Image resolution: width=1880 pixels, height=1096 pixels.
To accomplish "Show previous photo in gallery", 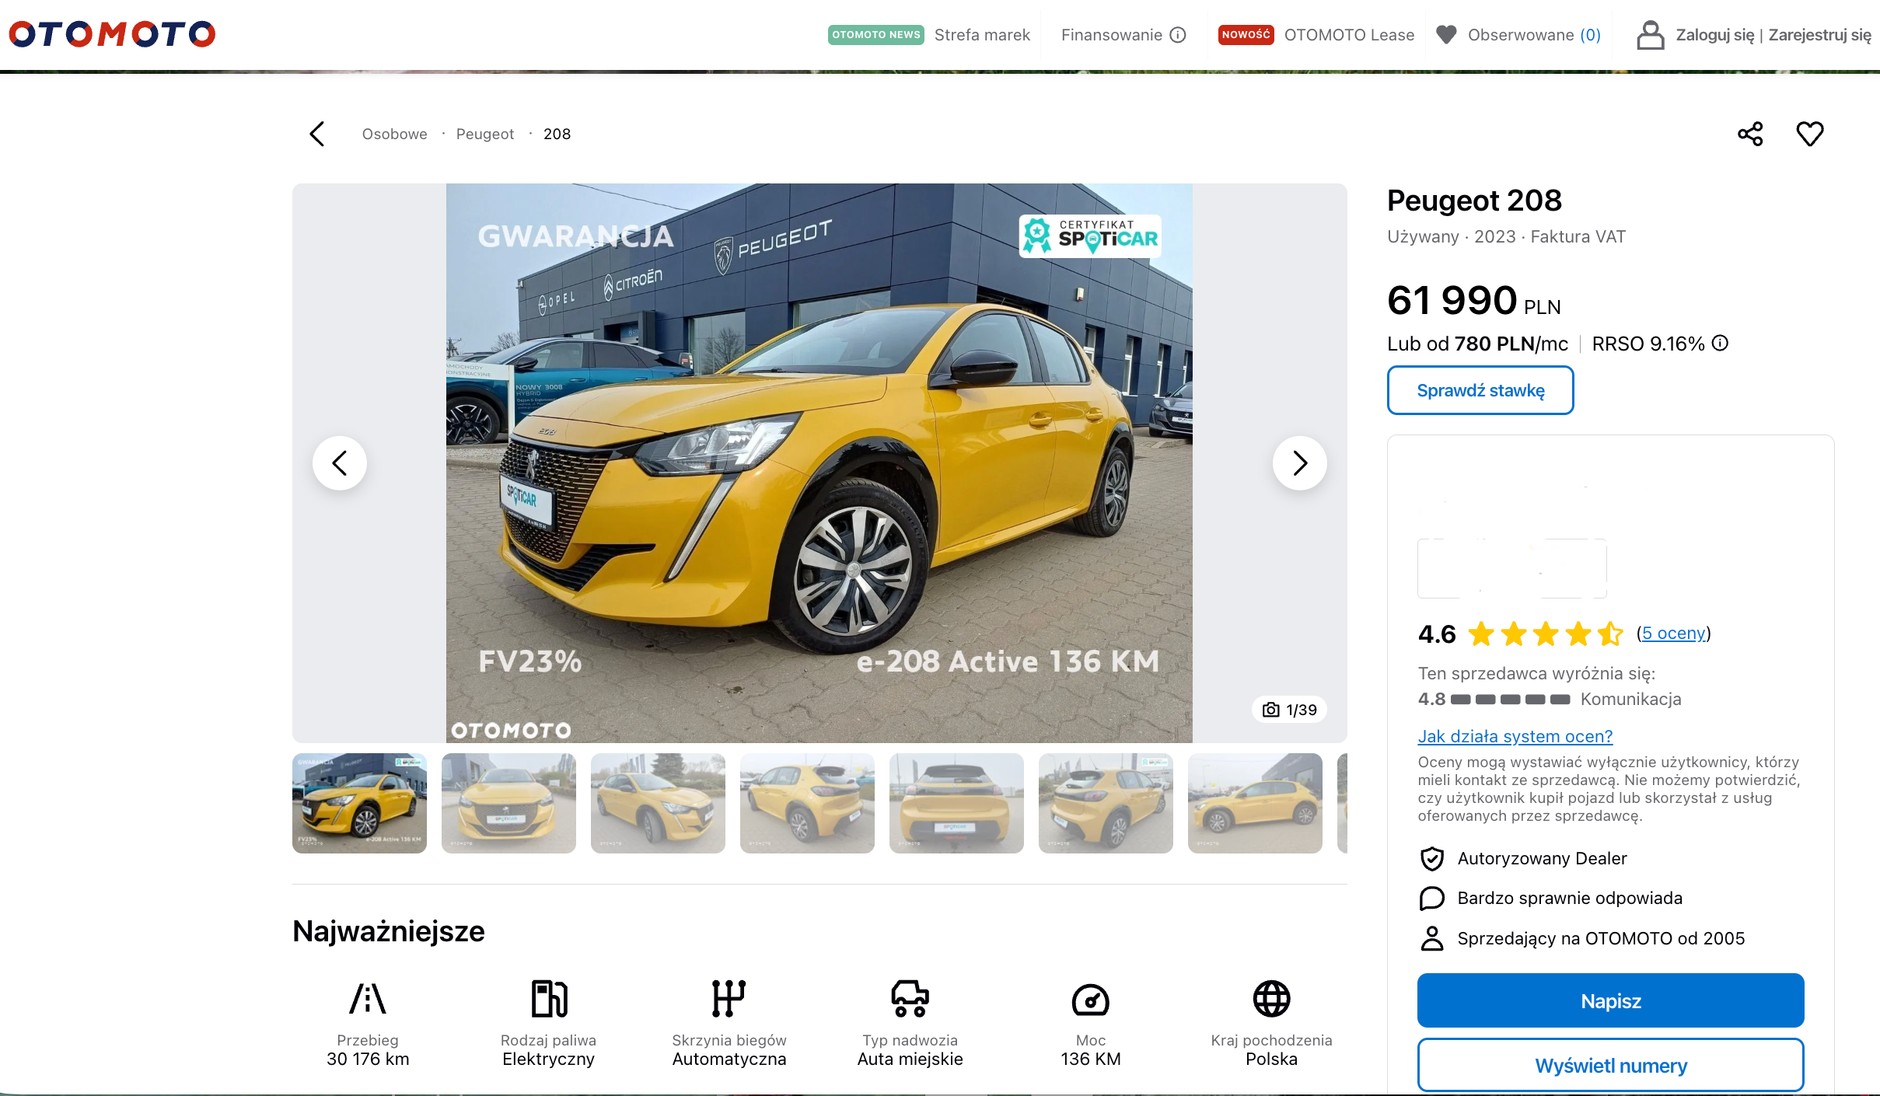I will [340, 463].
